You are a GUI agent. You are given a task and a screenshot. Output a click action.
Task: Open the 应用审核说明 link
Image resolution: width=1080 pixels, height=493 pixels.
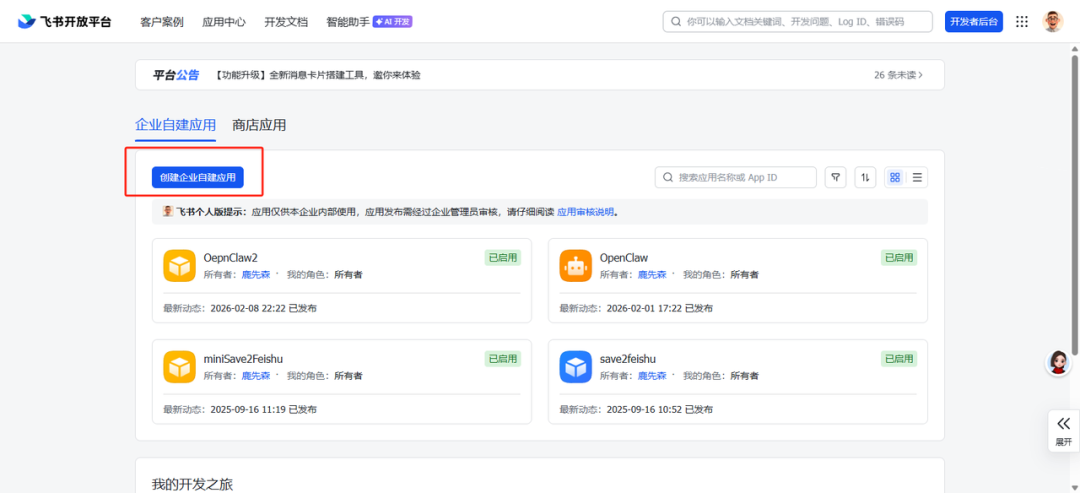[x=585, y=212]
